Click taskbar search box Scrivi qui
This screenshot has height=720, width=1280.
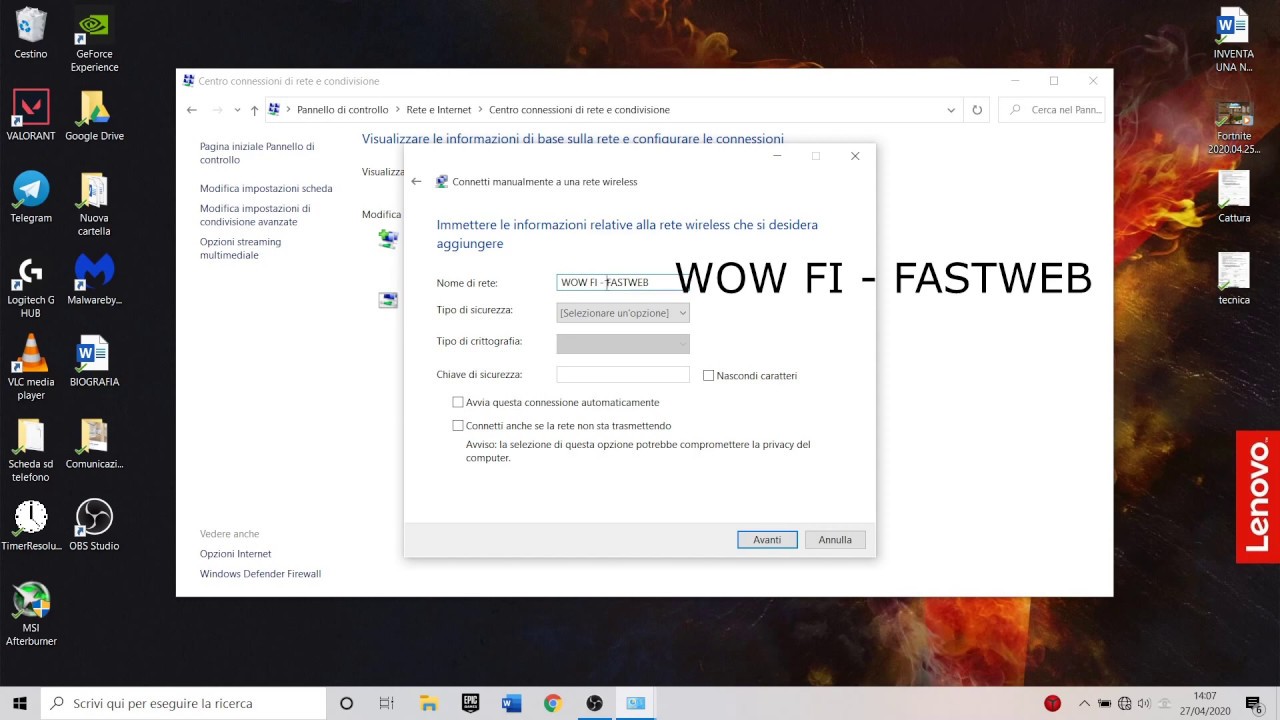pyautogui.click(x=183, y=703)
